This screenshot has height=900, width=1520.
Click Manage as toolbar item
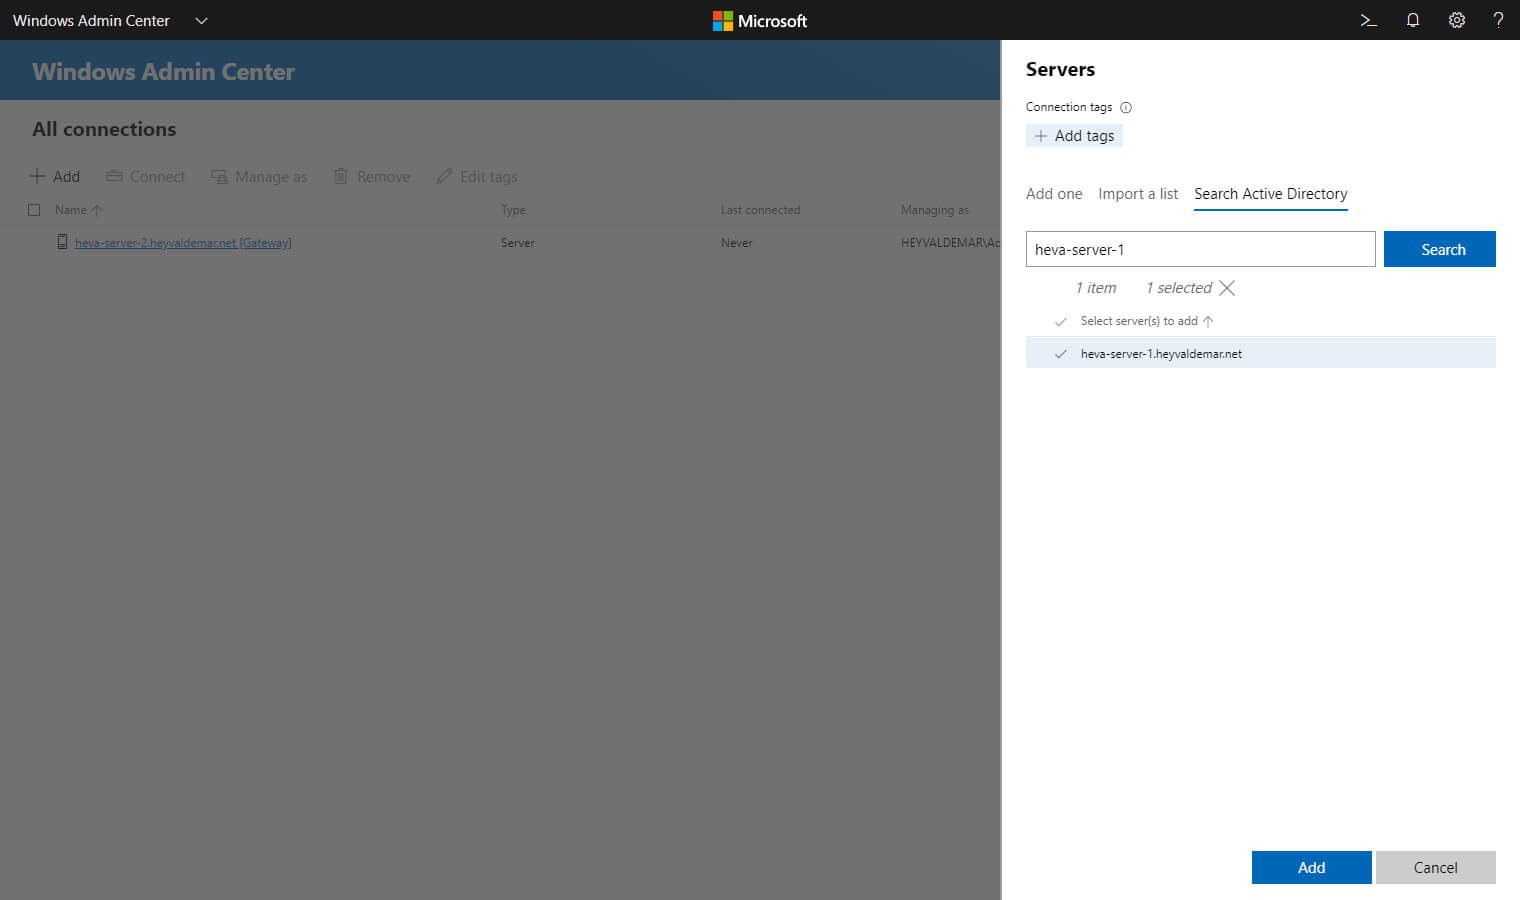click(259, 177)
